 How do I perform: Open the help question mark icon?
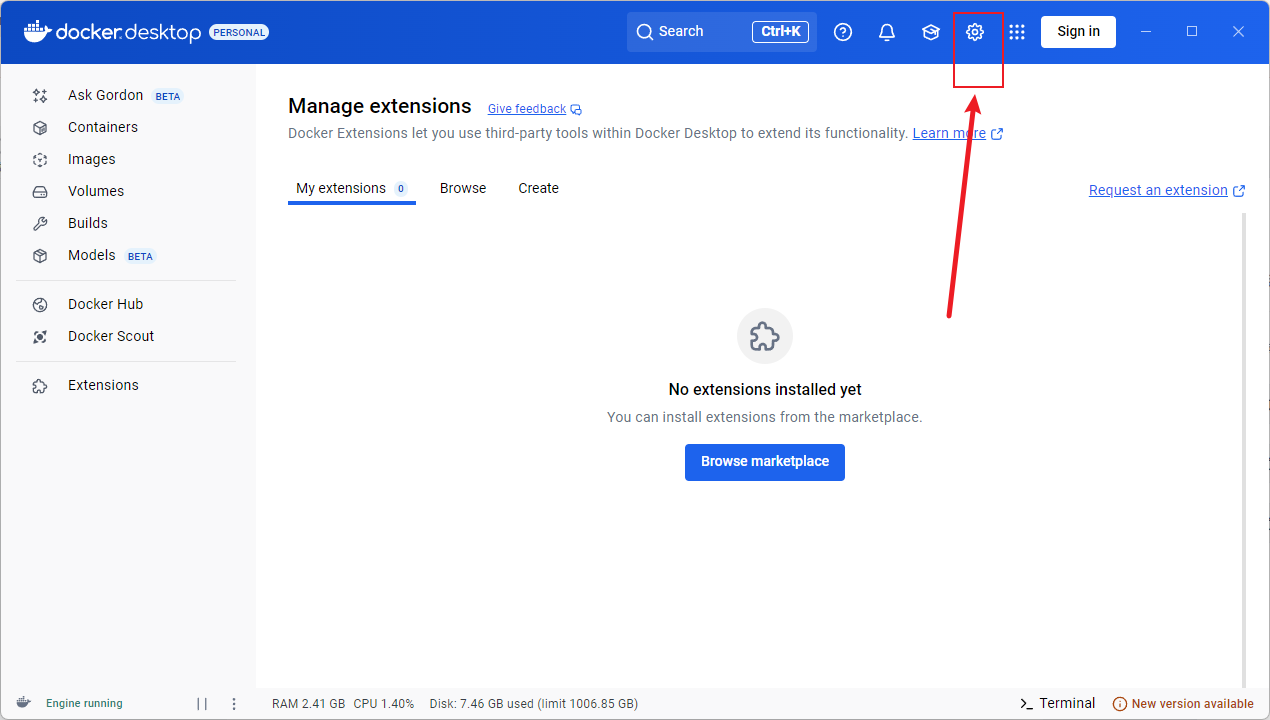[843, 32]
